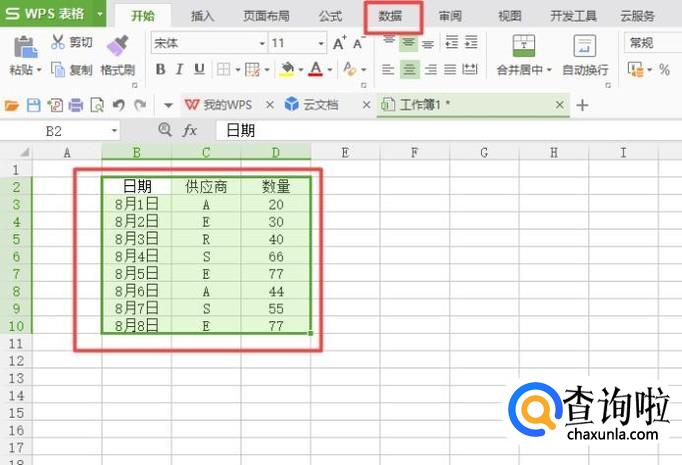Click the Merge and Center icon
Screen dimensions: 682x465
pos(523,45)
